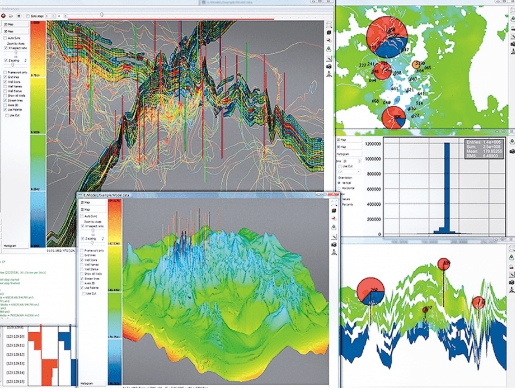The width and height of the screenshot is (515, 390).
Task: Enable Framework only in the Example Model window
Action: coord(82,250)
